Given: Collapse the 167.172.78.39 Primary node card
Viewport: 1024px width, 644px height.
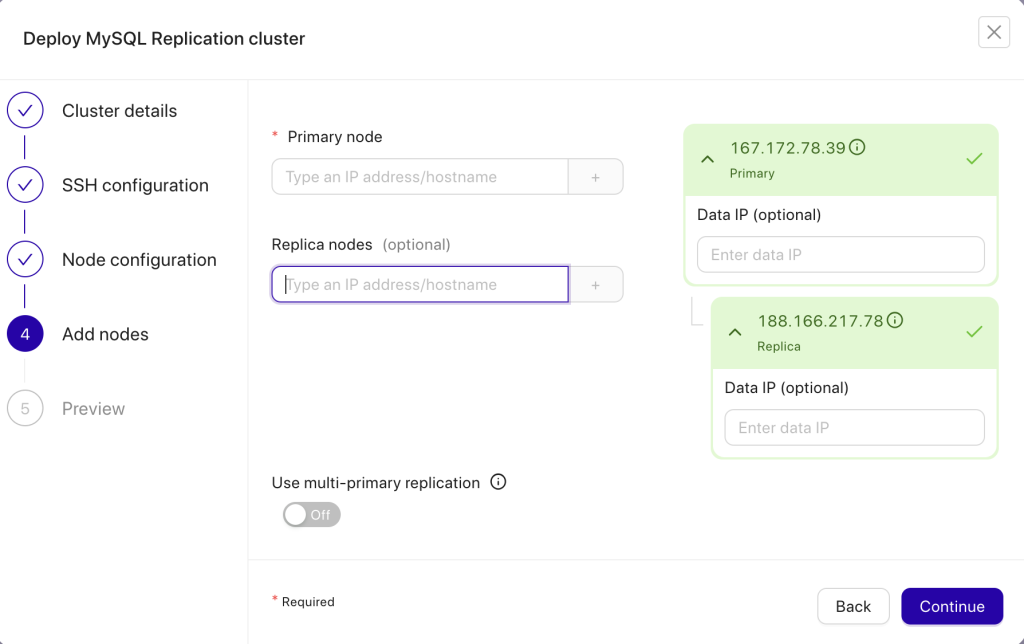Looking at the screenshot, I should (x=707, y=158).
